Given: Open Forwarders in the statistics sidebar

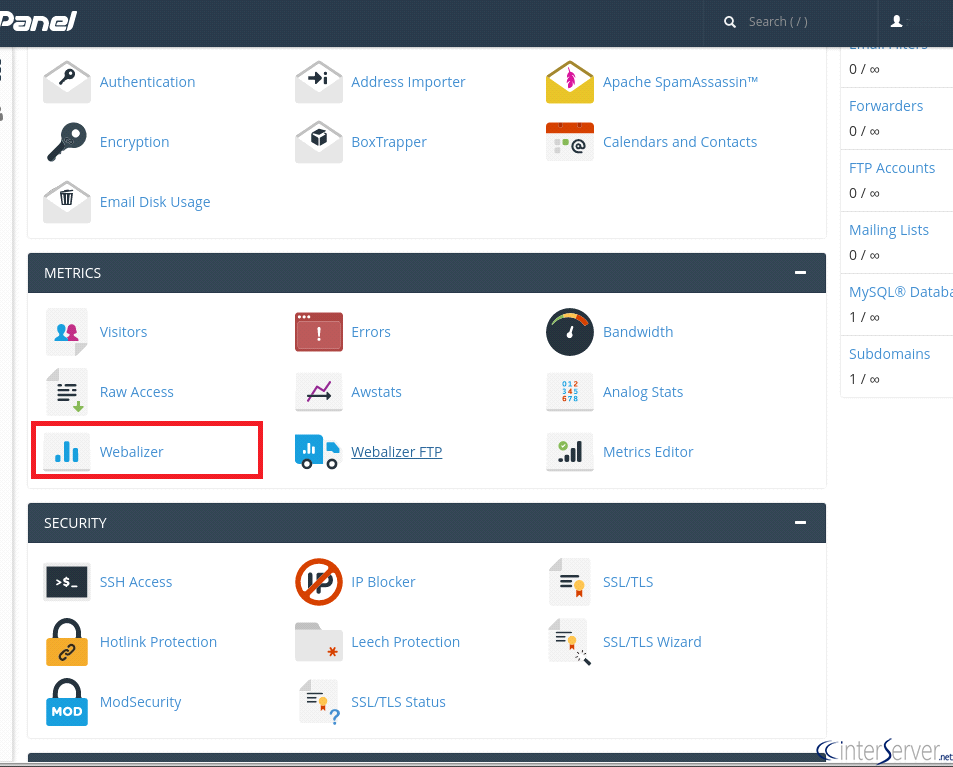Looking at the screenshot, I should click(x=886, y=106).
